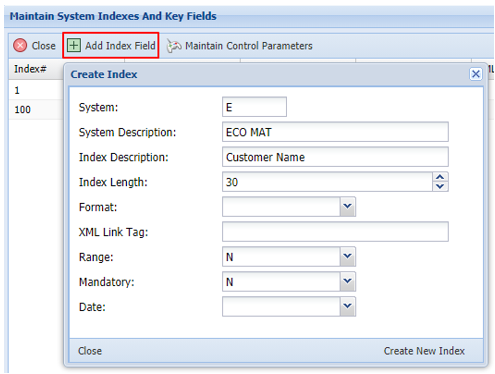
Task: Decrease Index Length with down arrow
Action: [x=440, y=186]
